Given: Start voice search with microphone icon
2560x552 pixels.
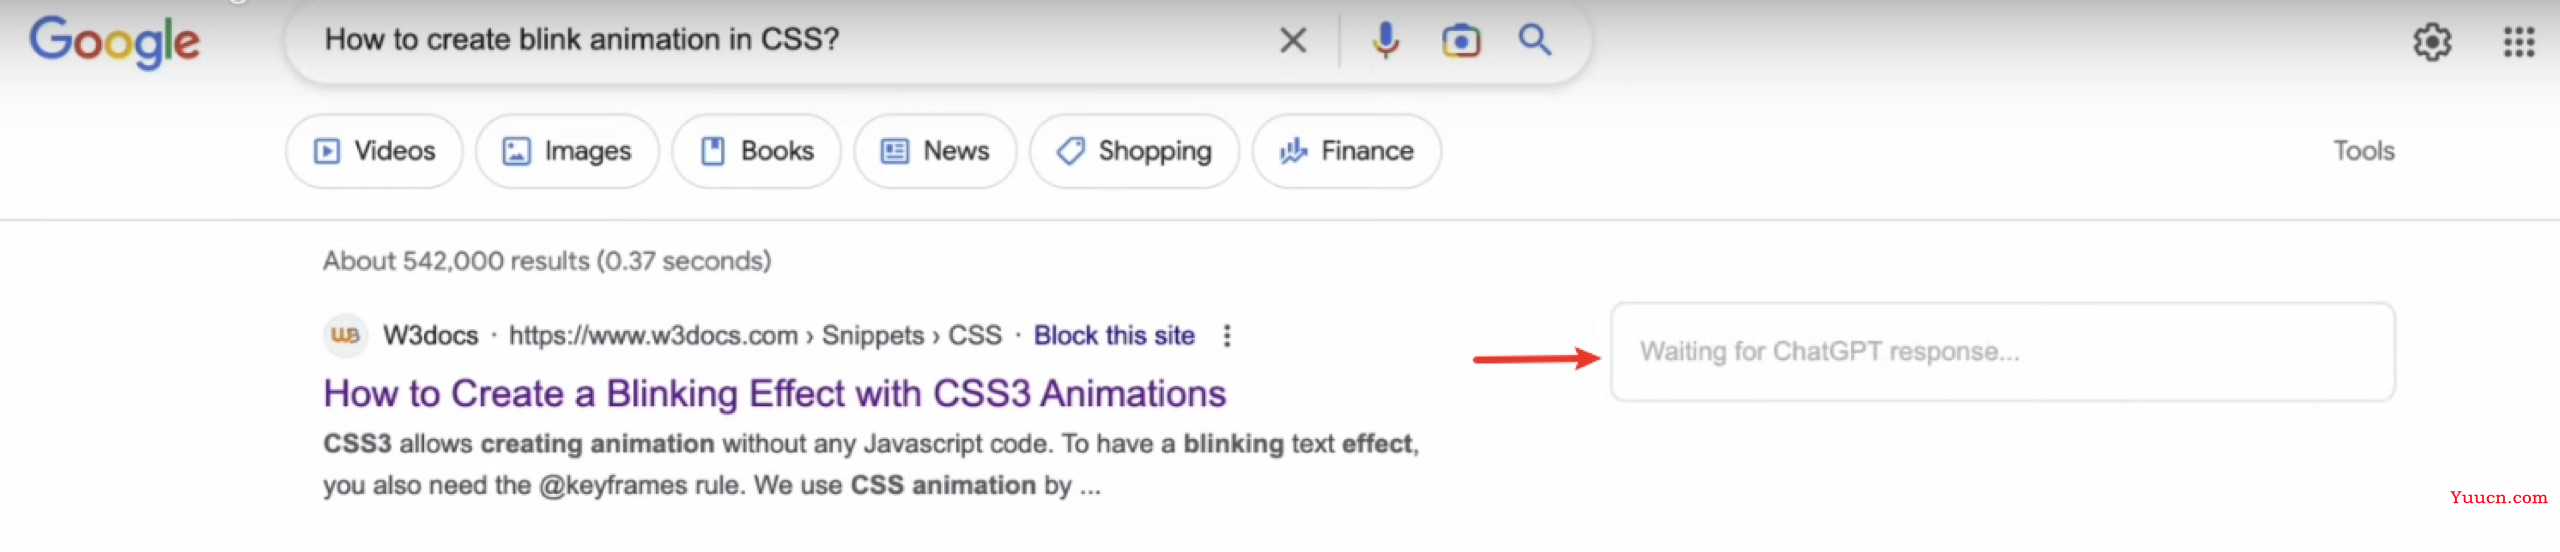Looking at the screenshot, I should click(x=1385, y=41).
